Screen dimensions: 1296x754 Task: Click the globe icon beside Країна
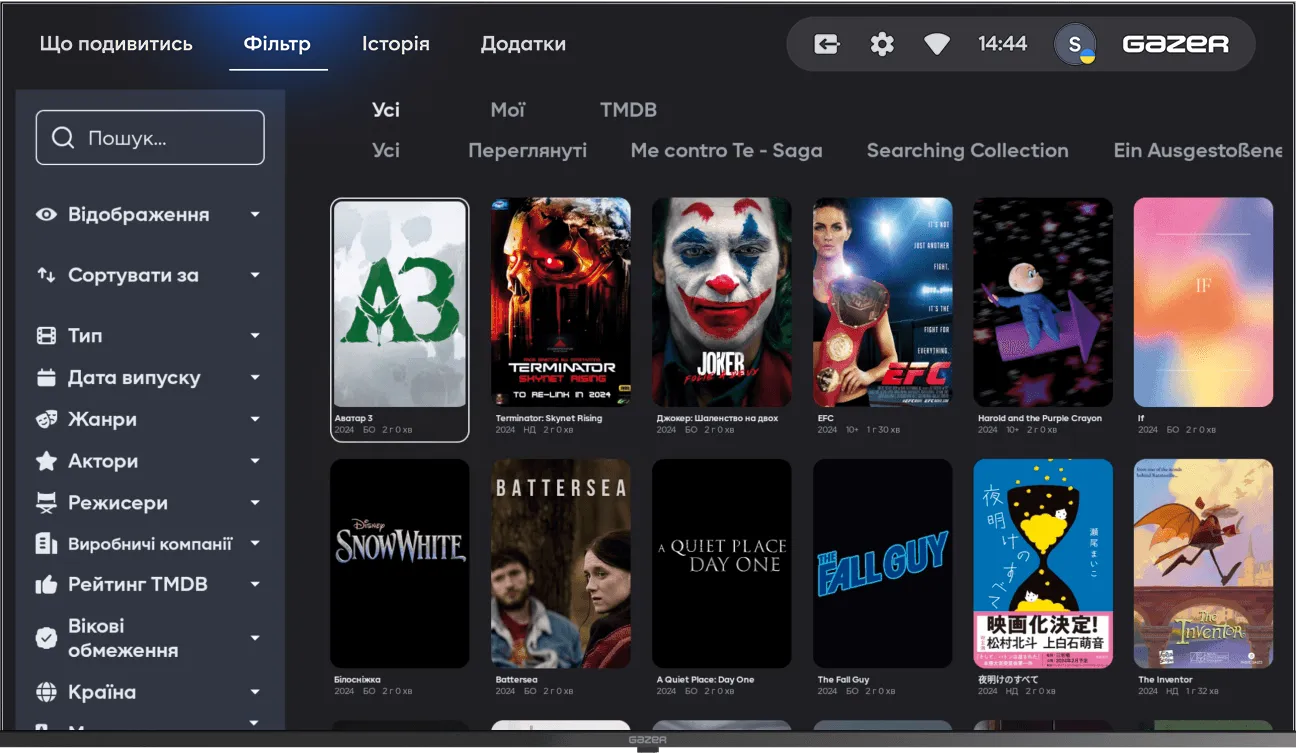(46, 692)
